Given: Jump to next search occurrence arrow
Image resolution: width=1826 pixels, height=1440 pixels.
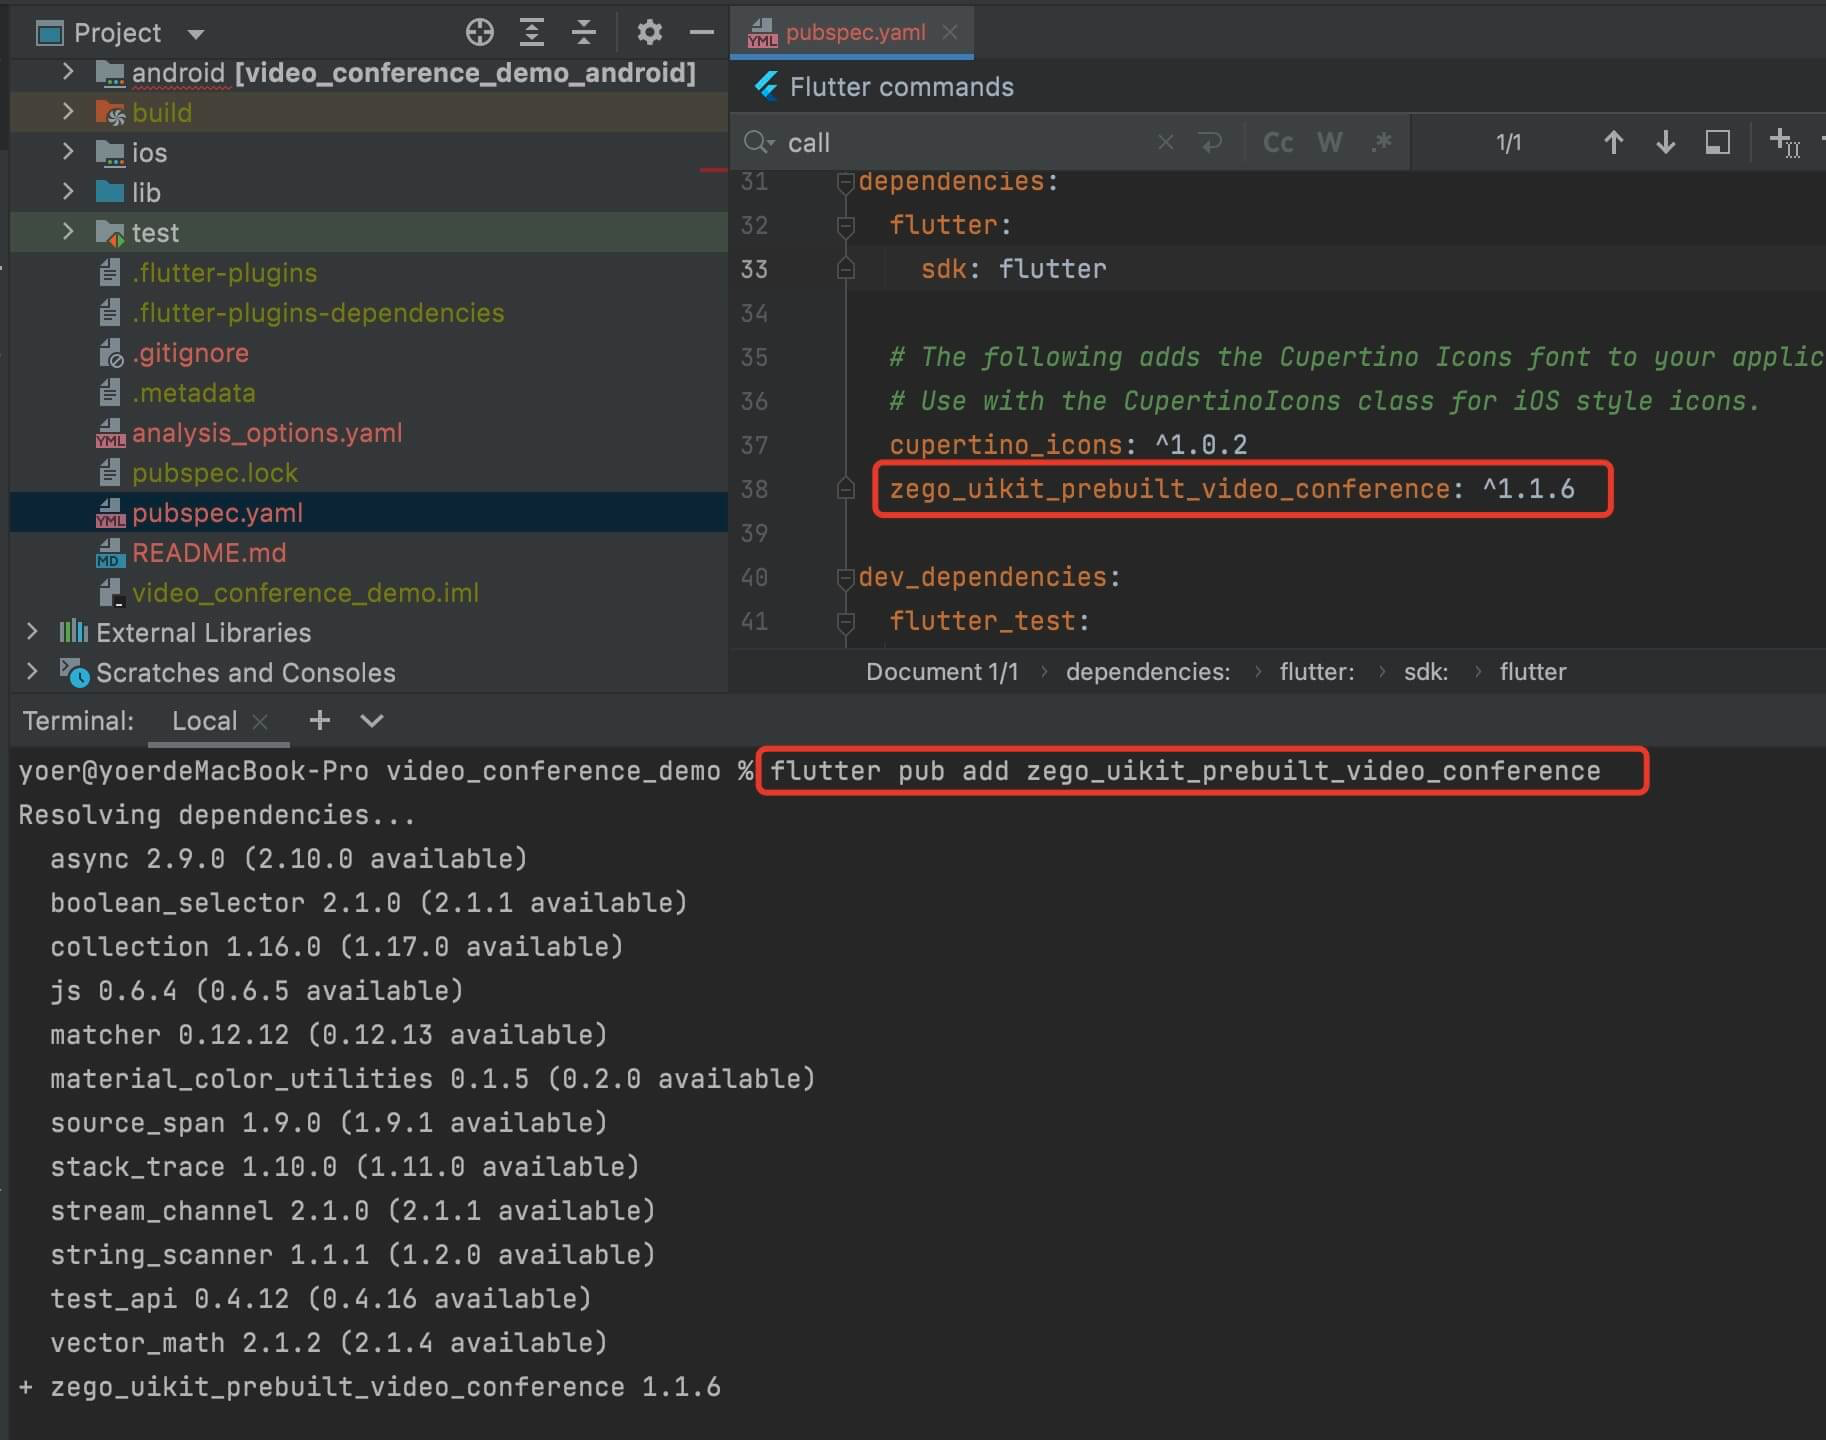Looking at the screenshot, I should (1665, 143).
